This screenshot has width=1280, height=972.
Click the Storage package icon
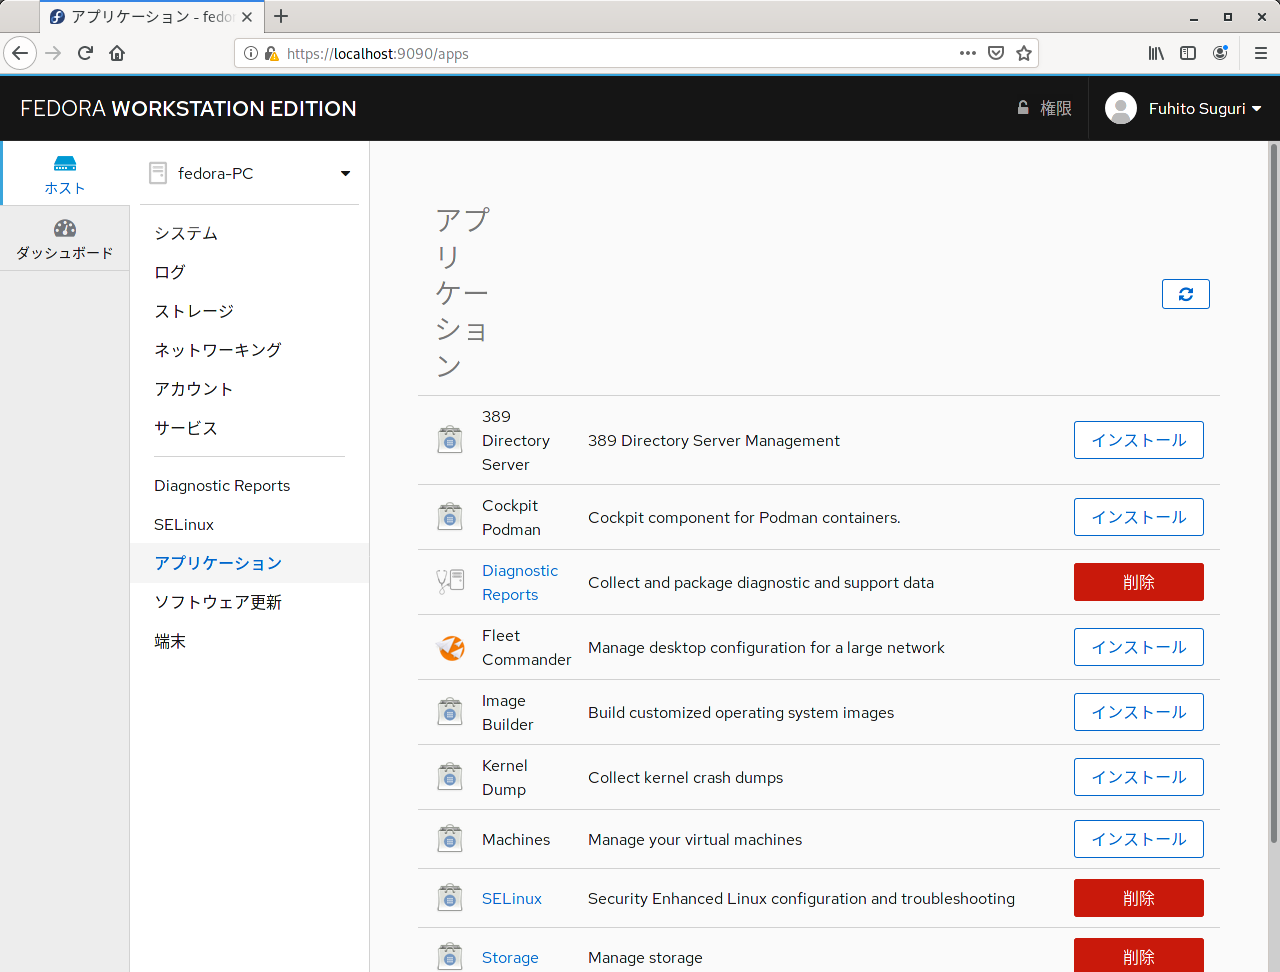pos(450,957)
